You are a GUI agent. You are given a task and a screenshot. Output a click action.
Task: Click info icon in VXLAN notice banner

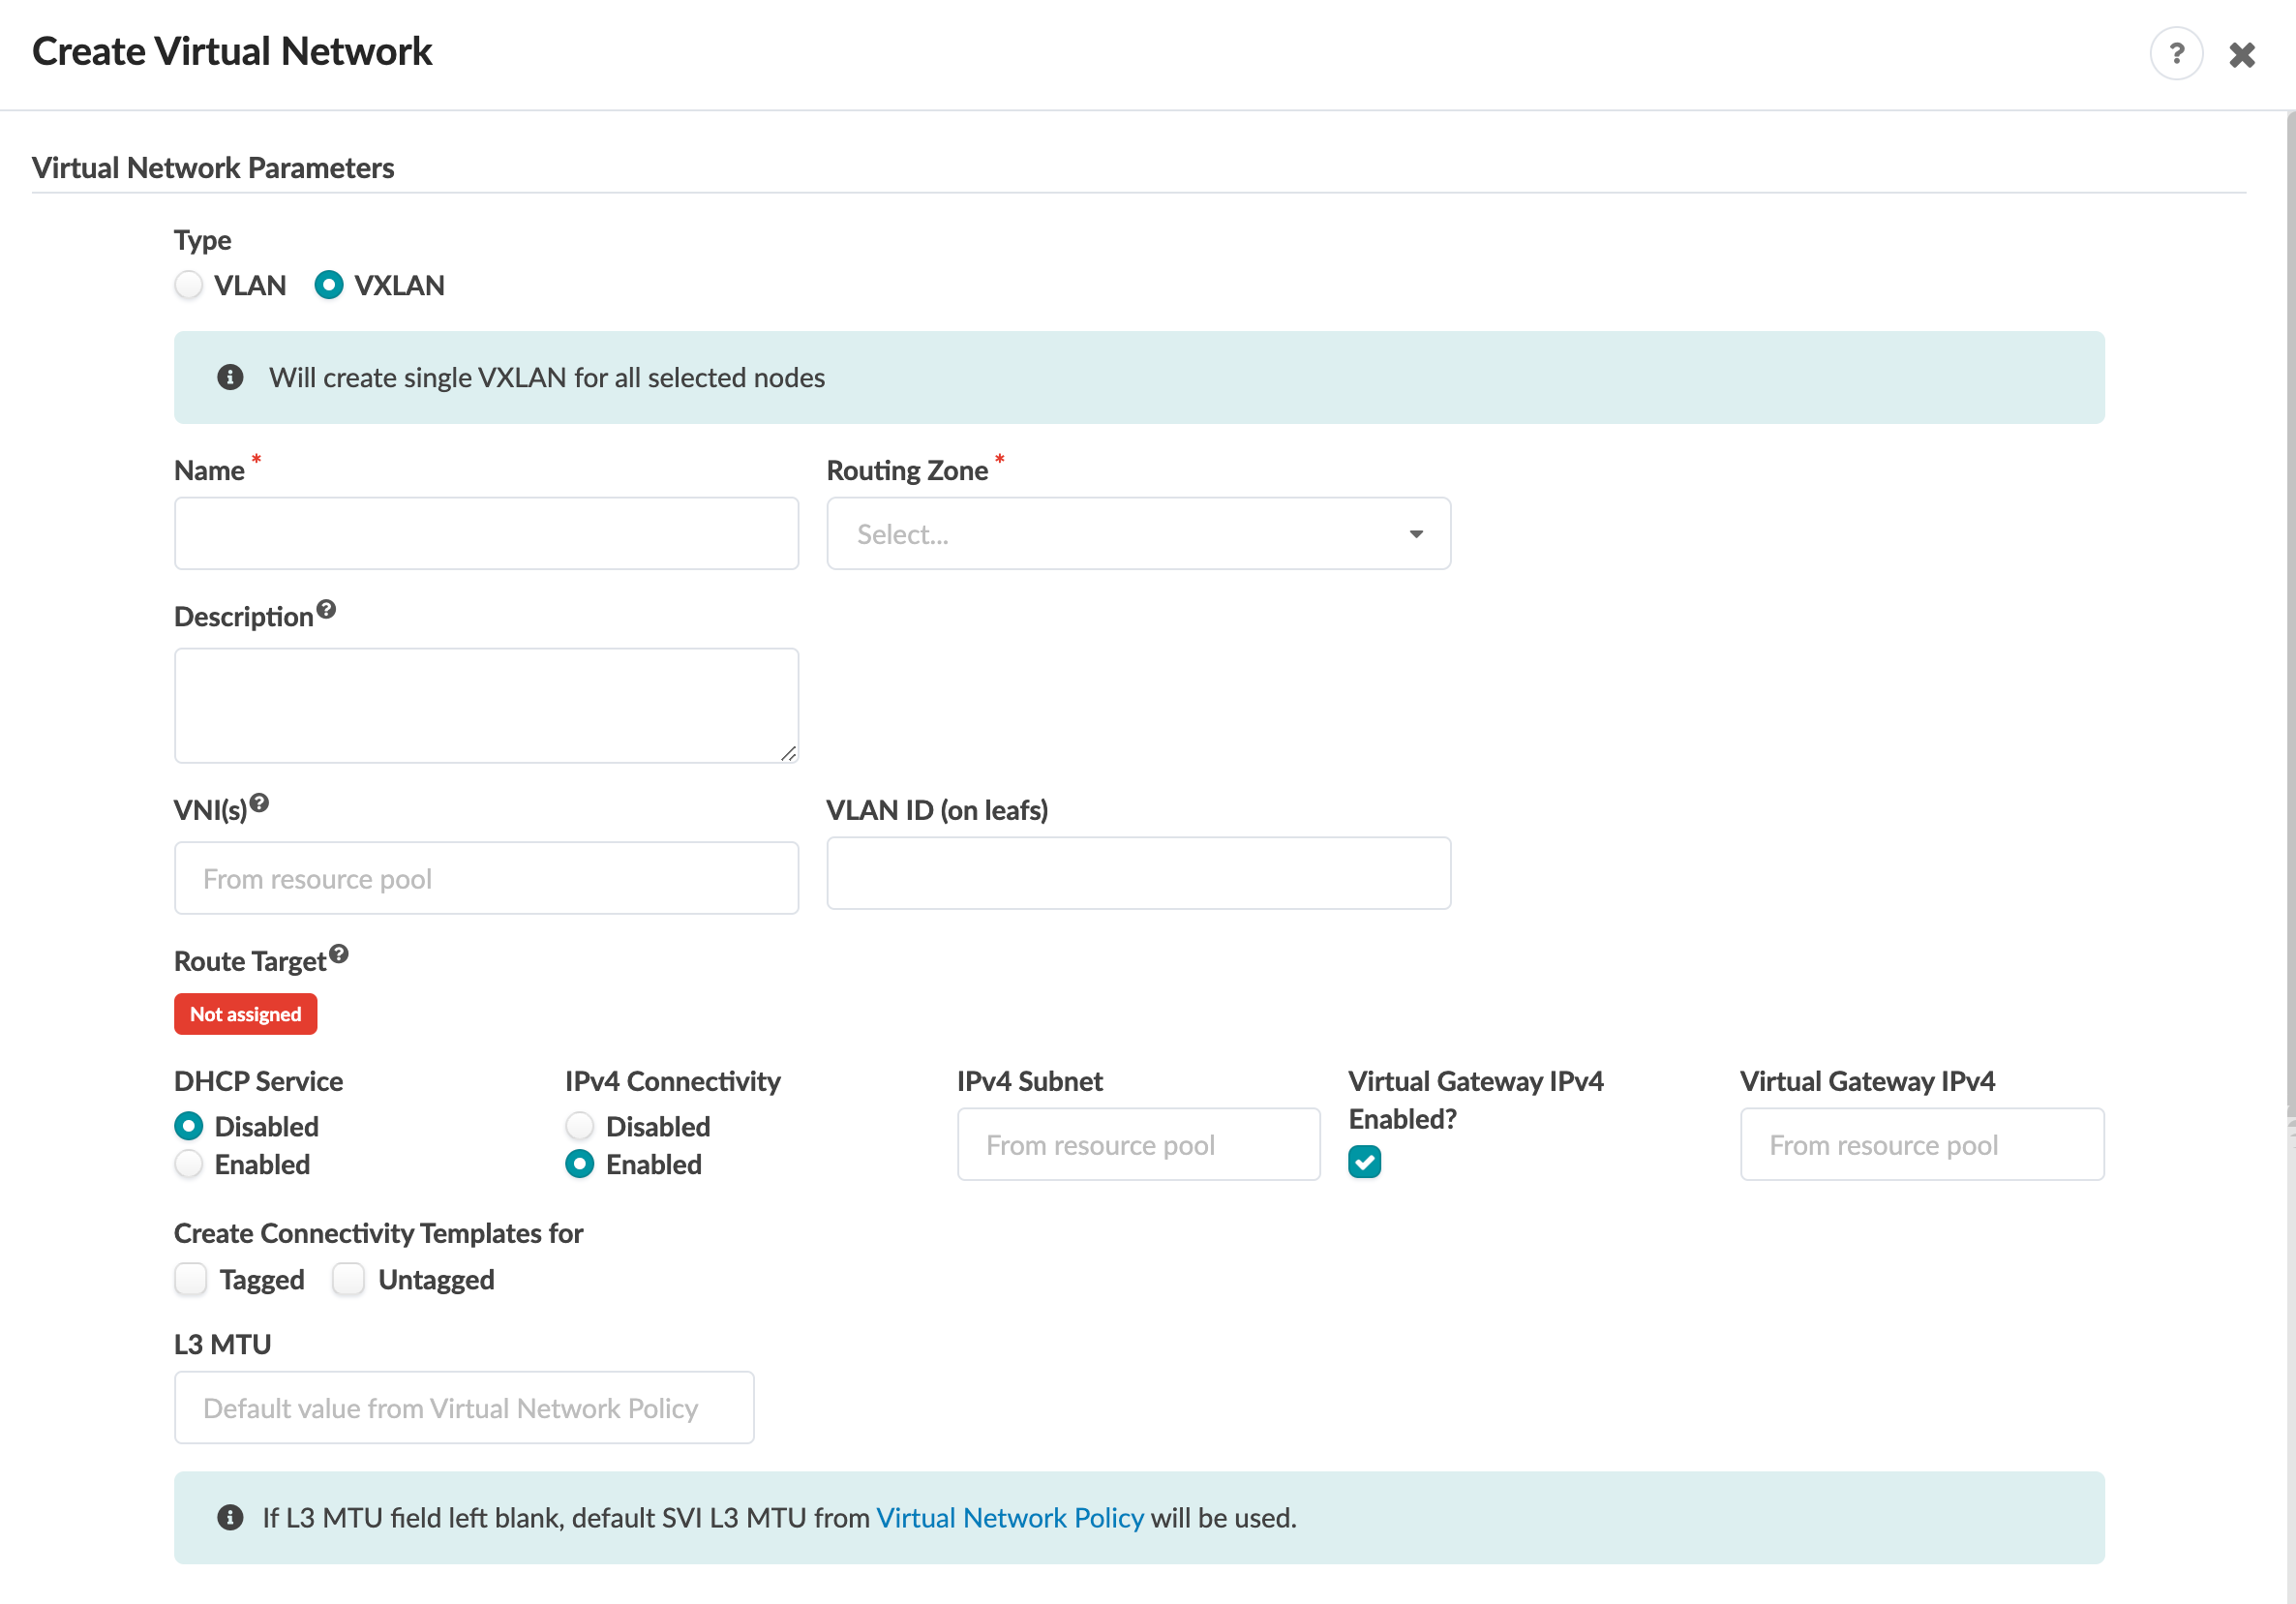230,377
